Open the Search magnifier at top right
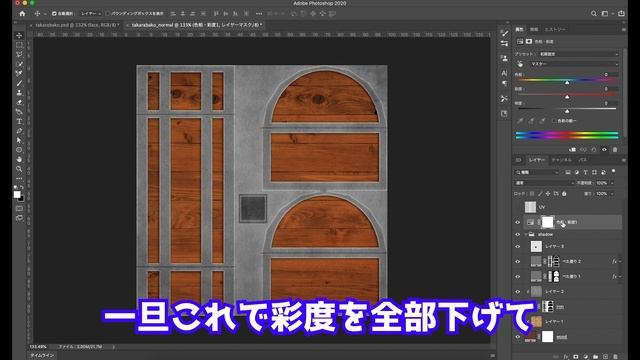Screen dimensions: 640x360 tap(593, 13)
